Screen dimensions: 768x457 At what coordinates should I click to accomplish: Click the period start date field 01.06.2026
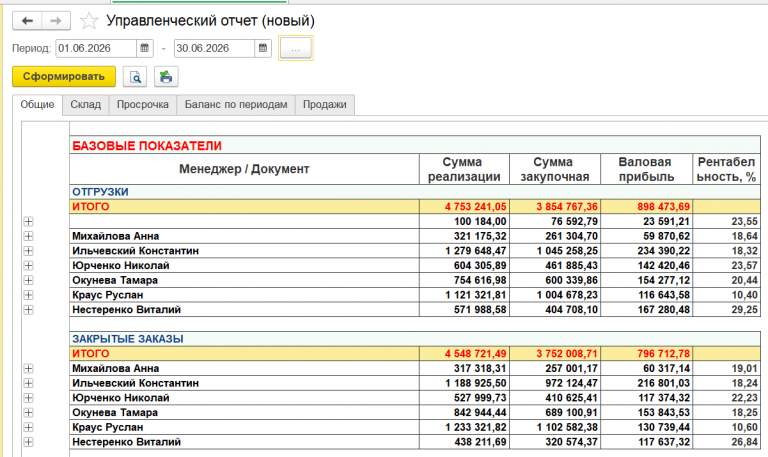(x=96, y=48)
